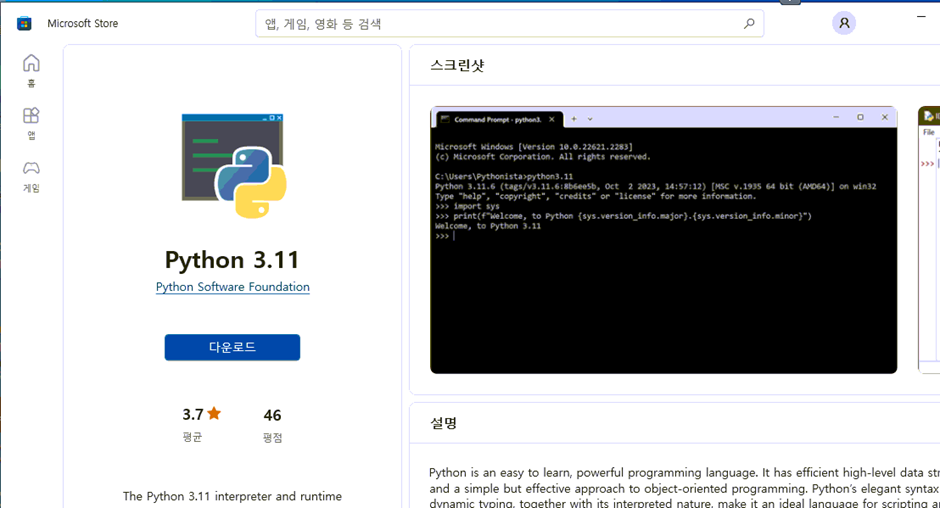Click the 3.7 average rating star
The width and height of the screenshot is (940, 508).
[x=214, y=413]
